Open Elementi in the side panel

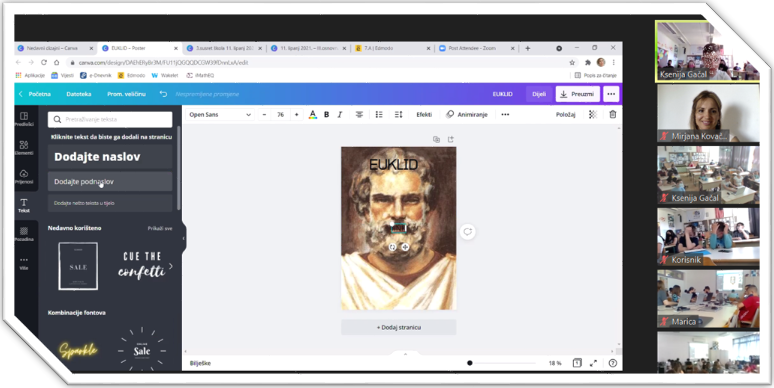pyautogui.click(x=24, y=148)
